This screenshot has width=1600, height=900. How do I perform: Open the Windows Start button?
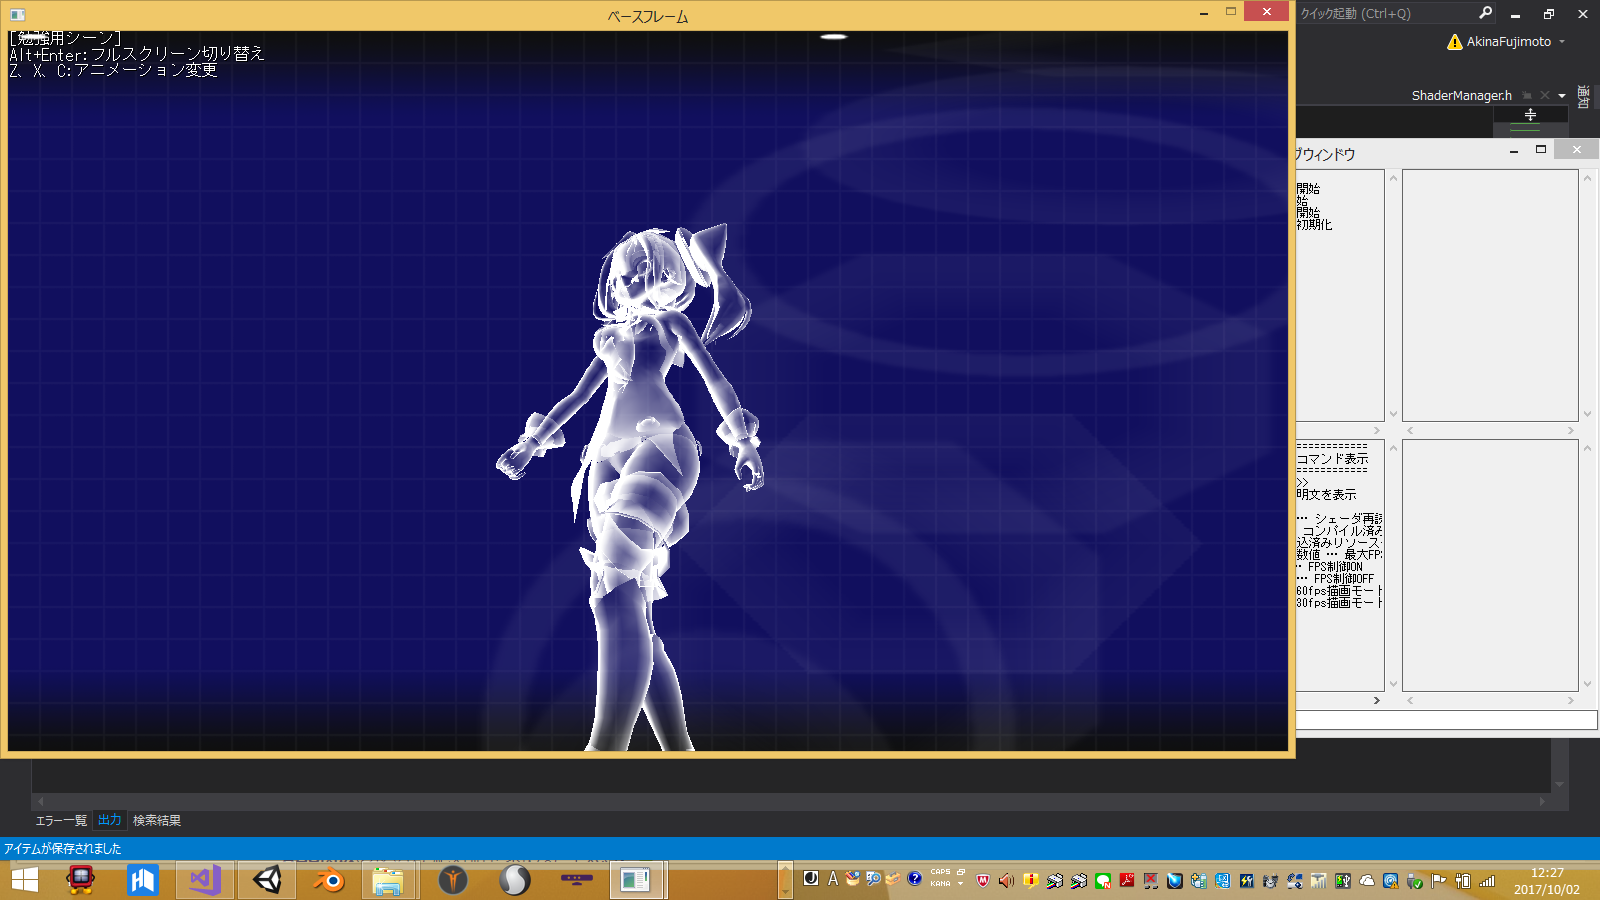click(24, 880)
